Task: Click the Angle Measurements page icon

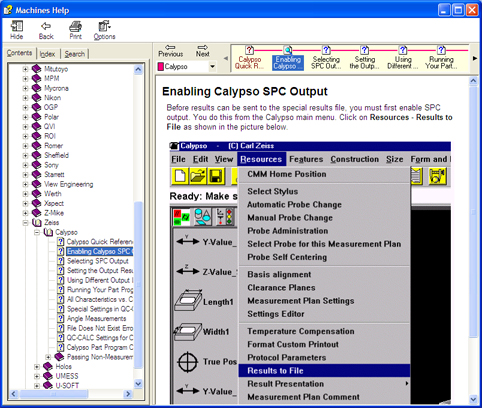Action: click(61, 318)
